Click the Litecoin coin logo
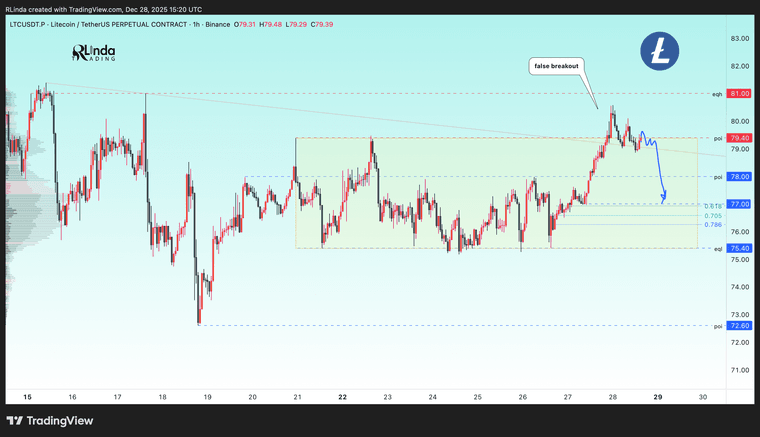Screen dimensions: 760x437 [x=659, y=51]
